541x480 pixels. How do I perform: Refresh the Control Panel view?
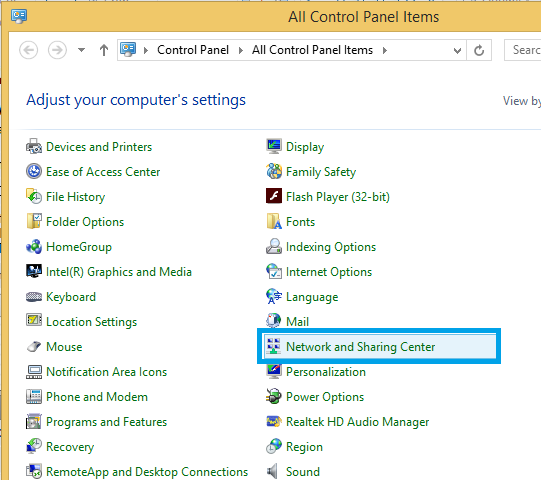(x=479, y=51)
